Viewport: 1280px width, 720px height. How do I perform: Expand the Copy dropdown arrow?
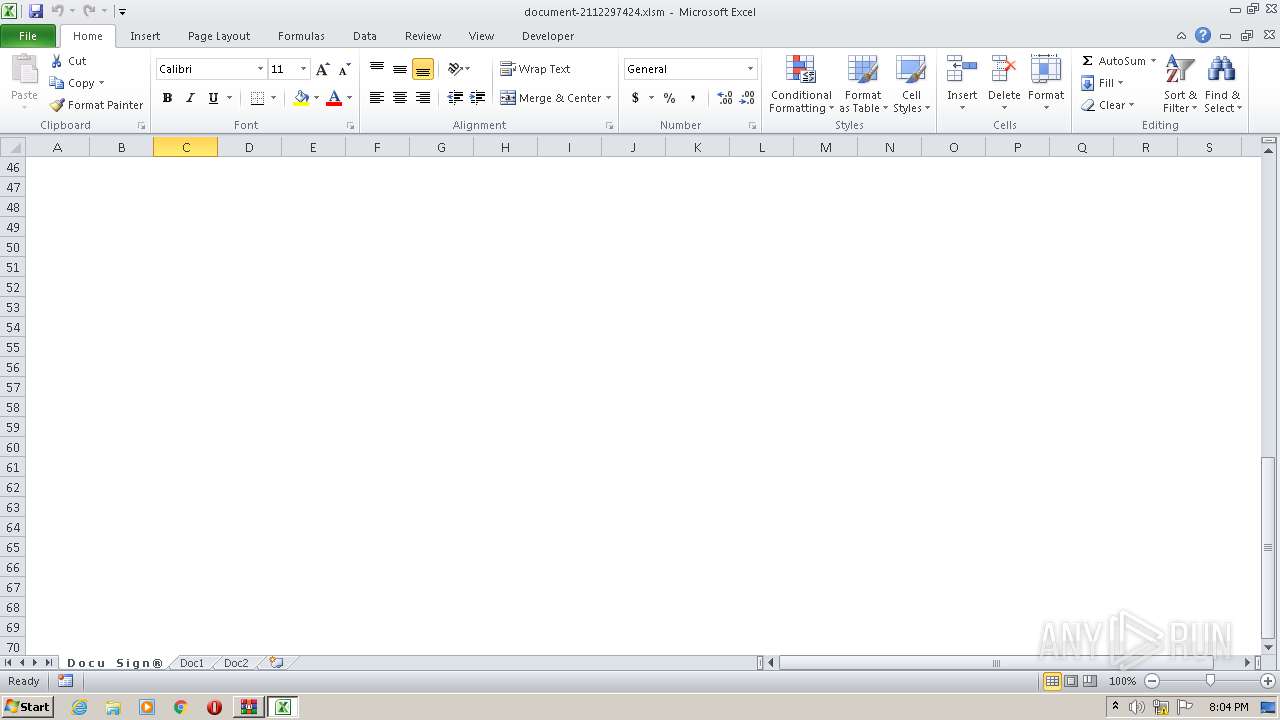click(x=101, y=83)
